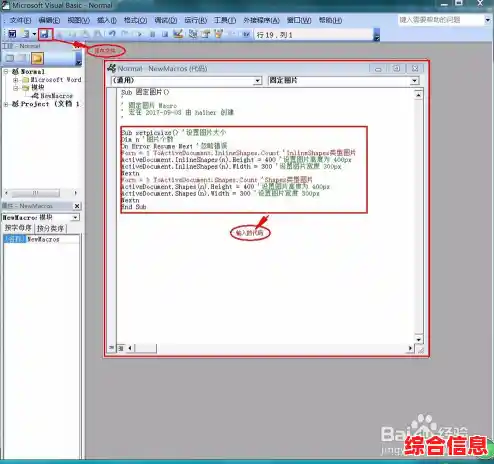The height and width of the screenshot is (464, 494).
Task: Click code window vertical scroll down arrow
Action: pyautogui.click(x=419, y=339)
